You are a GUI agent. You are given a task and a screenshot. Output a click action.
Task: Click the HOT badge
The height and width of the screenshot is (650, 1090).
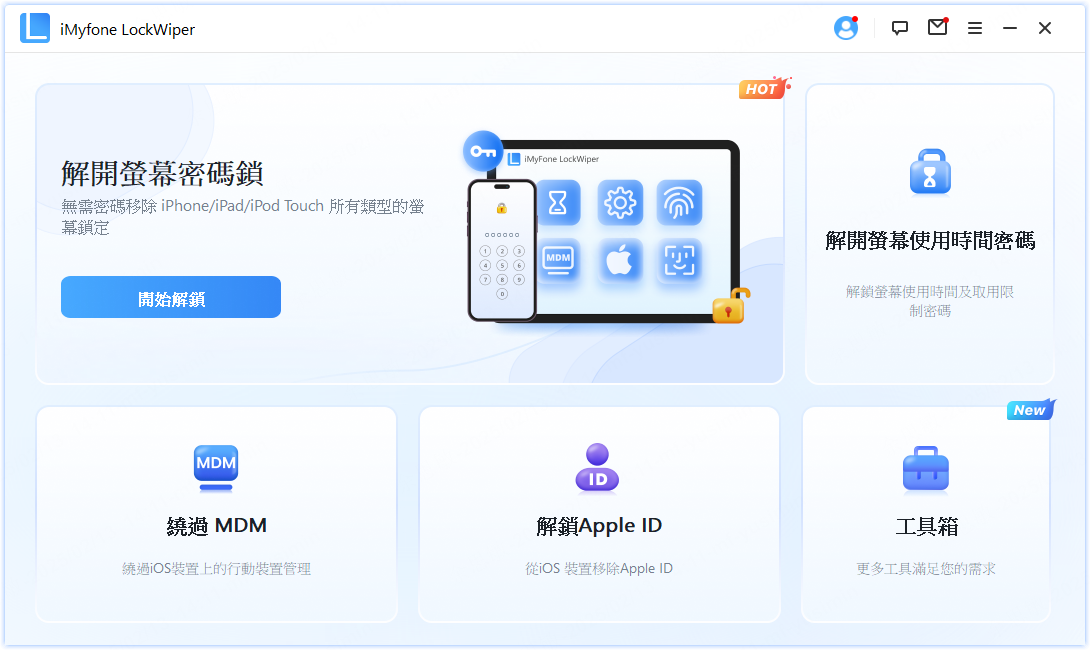tap(763, 88)
